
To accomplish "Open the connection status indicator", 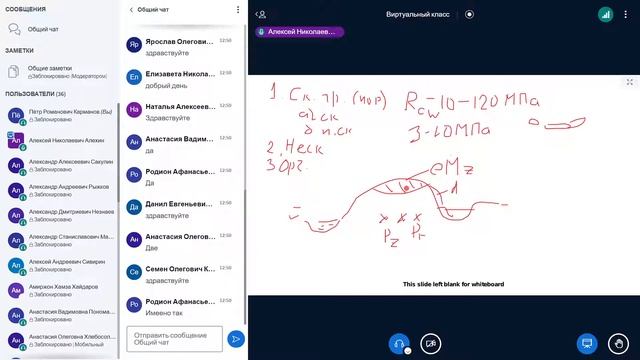I will pos(606,15).
